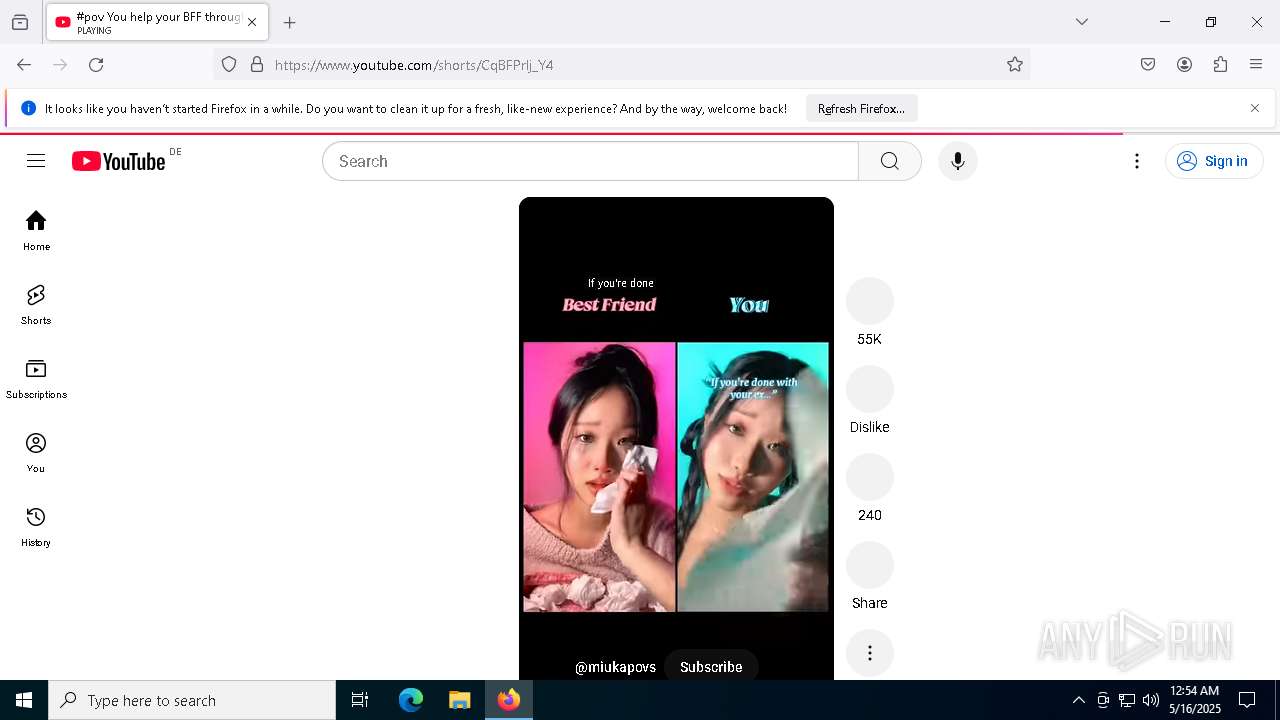This screenshot has width=1280, height=720.
Task: Focus the YouTube Search field
Action: pos(590,161)
